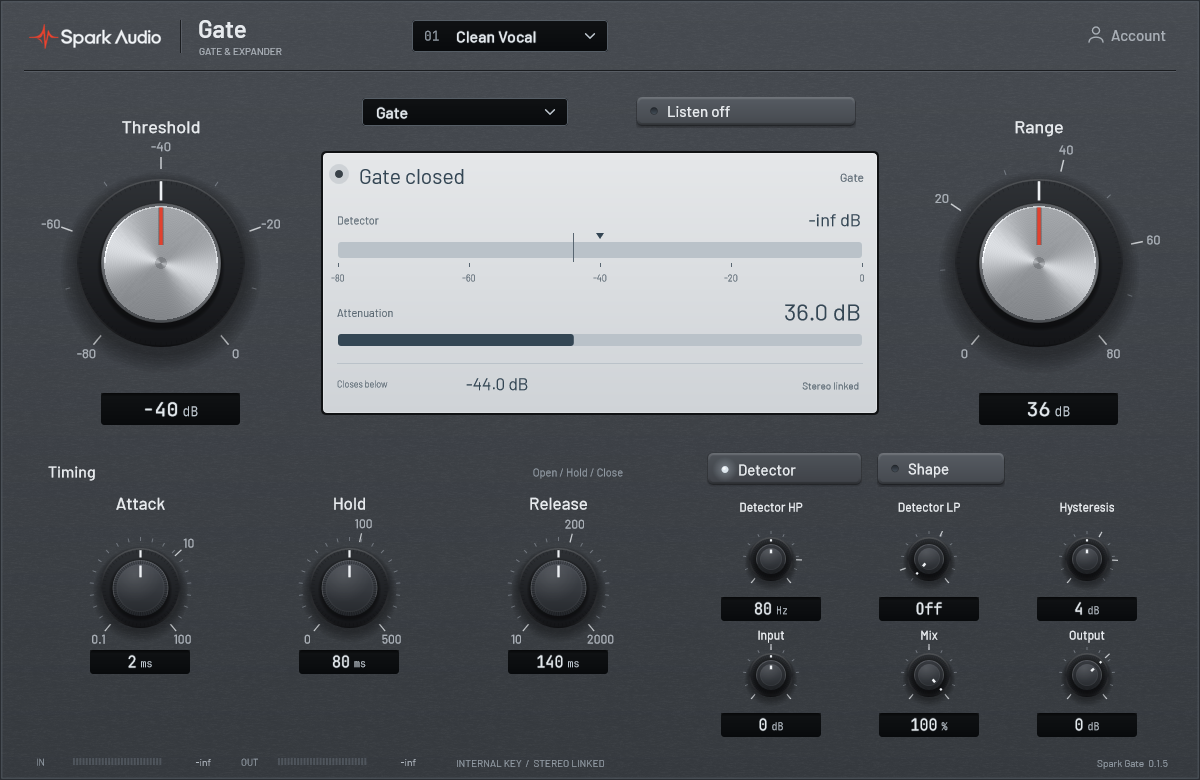
Task: Click the Hold knob
Action: [349, 589]
